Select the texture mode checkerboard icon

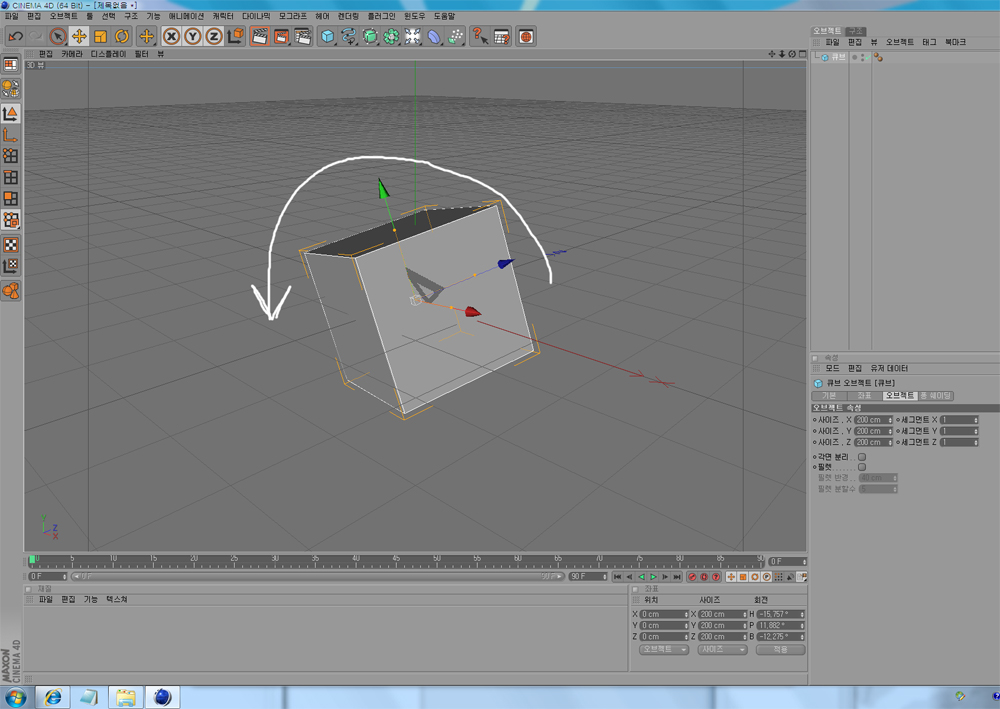click(x=11, y=245)
